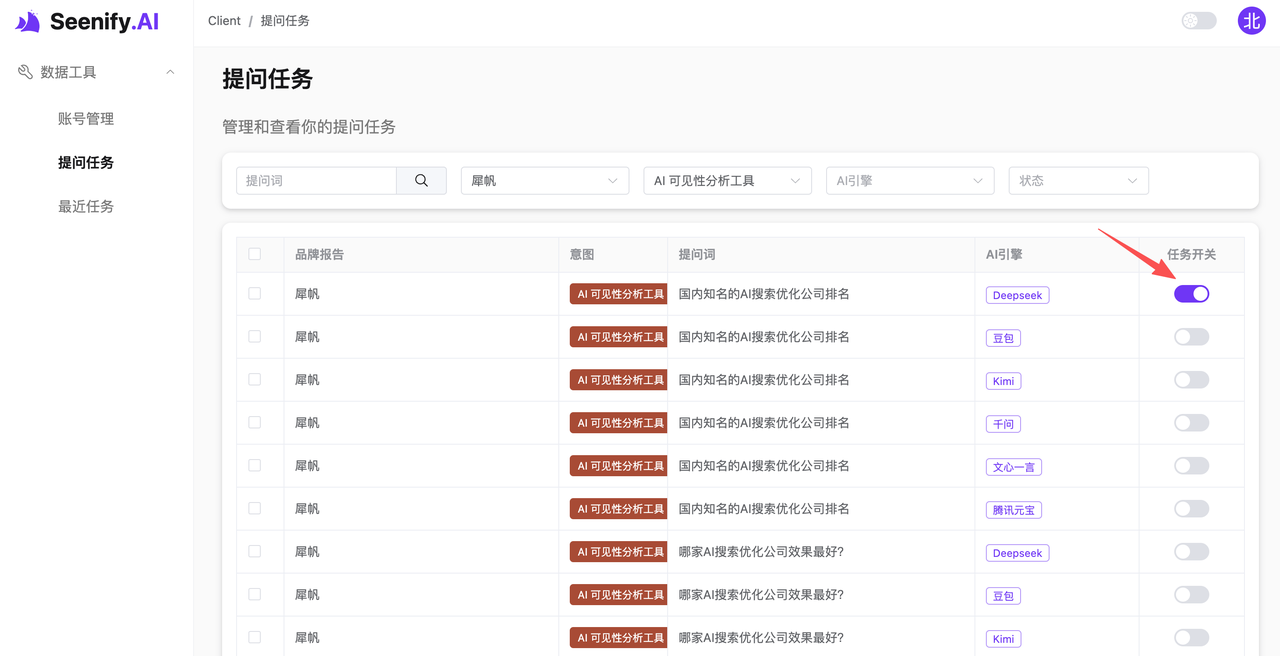
Task: Open the 犀帆 brand dropdown
Action: [544, 181]
